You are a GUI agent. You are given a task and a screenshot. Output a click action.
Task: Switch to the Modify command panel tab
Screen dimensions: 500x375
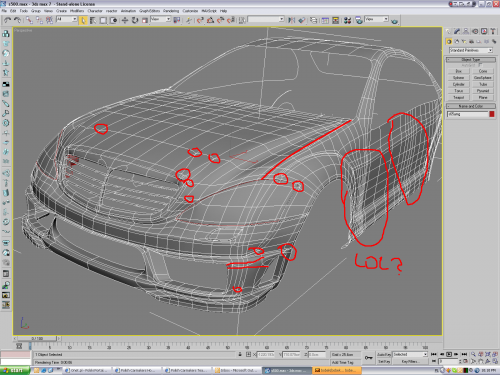[457, 31]
